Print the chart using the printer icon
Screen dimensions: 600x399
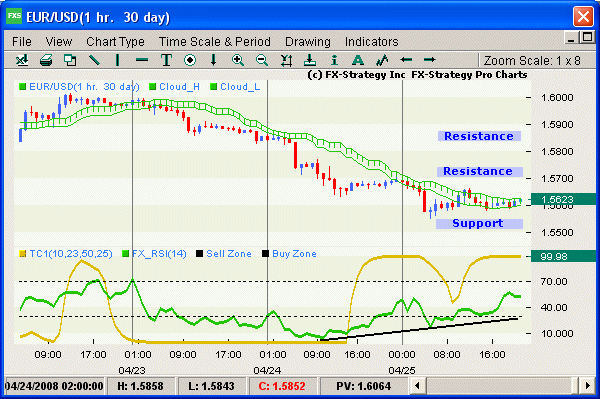(x=46, y=60)
